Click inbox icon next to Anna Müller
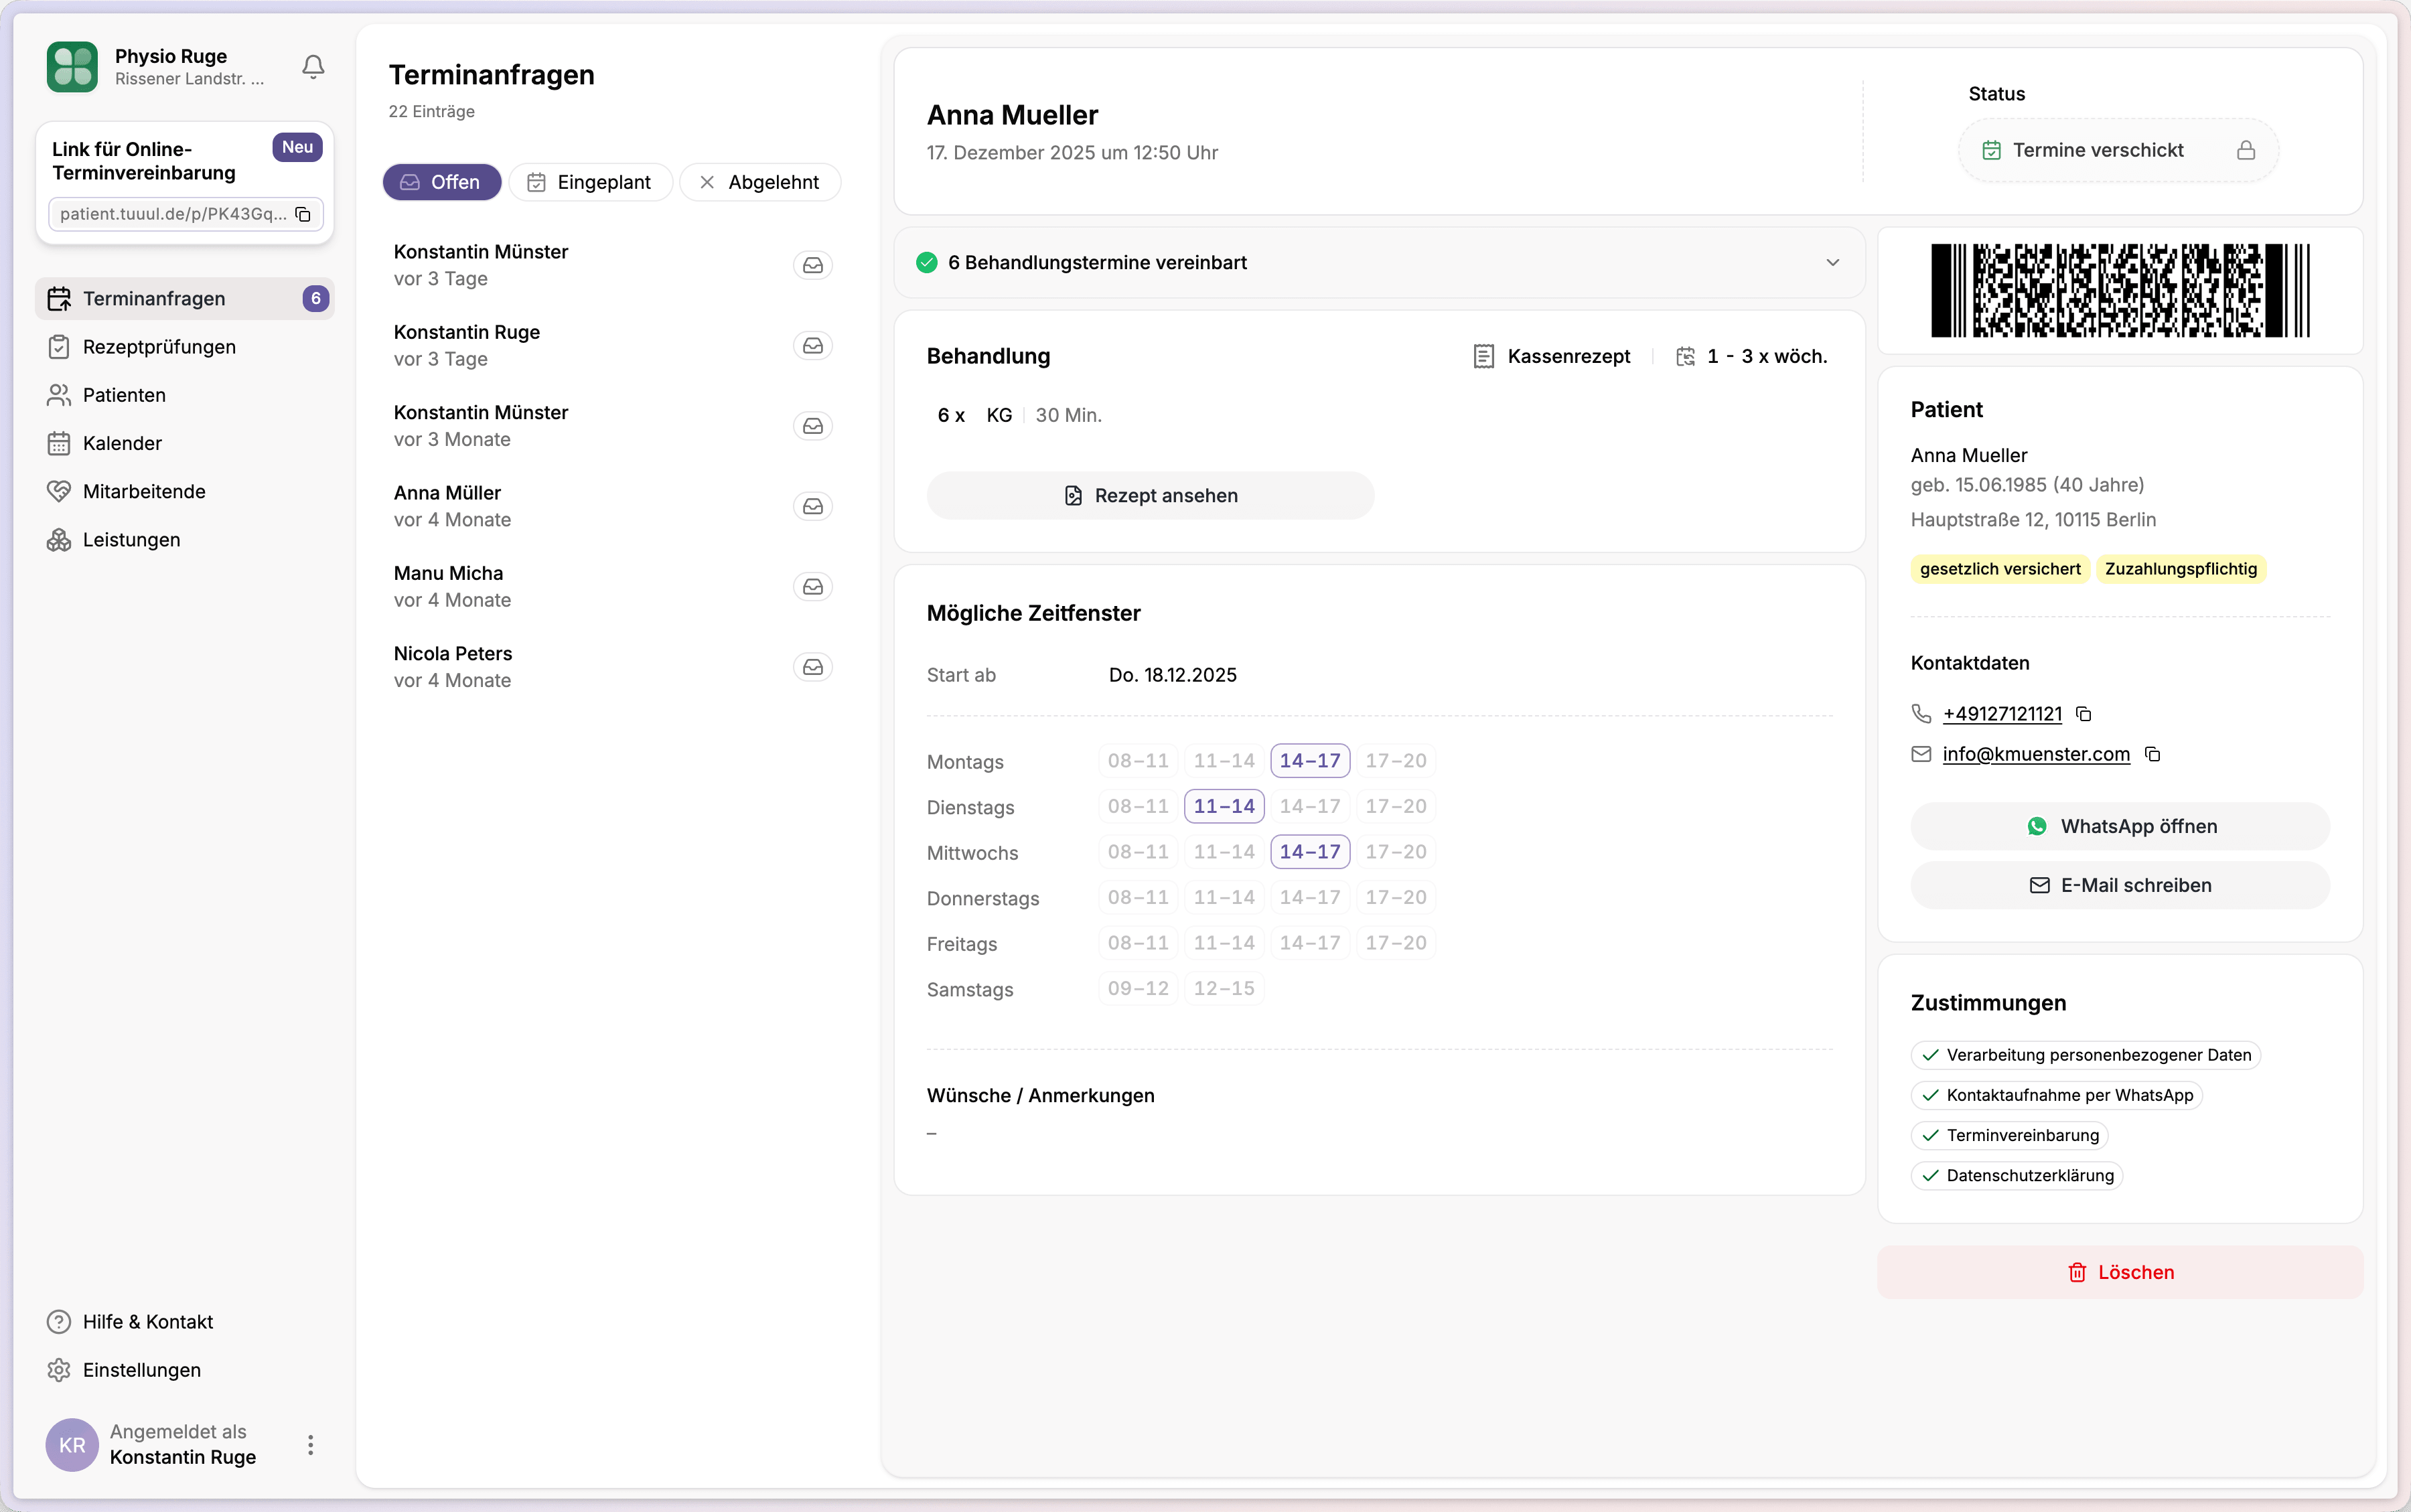Viewport: 2411px width, 1512px height. pos(812,506)
